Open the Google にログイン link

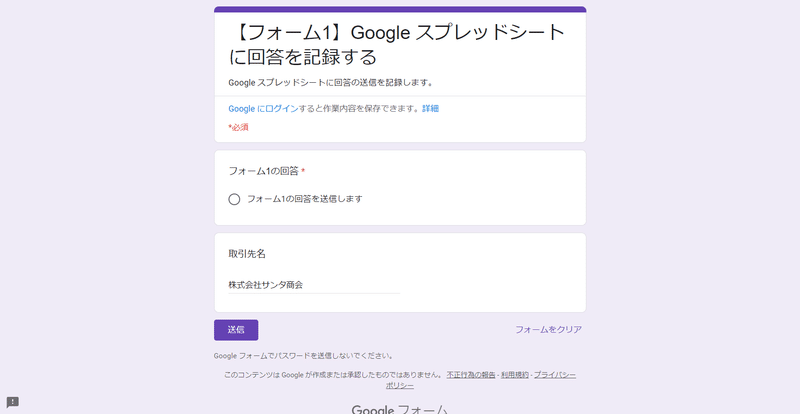click(263, 109)
